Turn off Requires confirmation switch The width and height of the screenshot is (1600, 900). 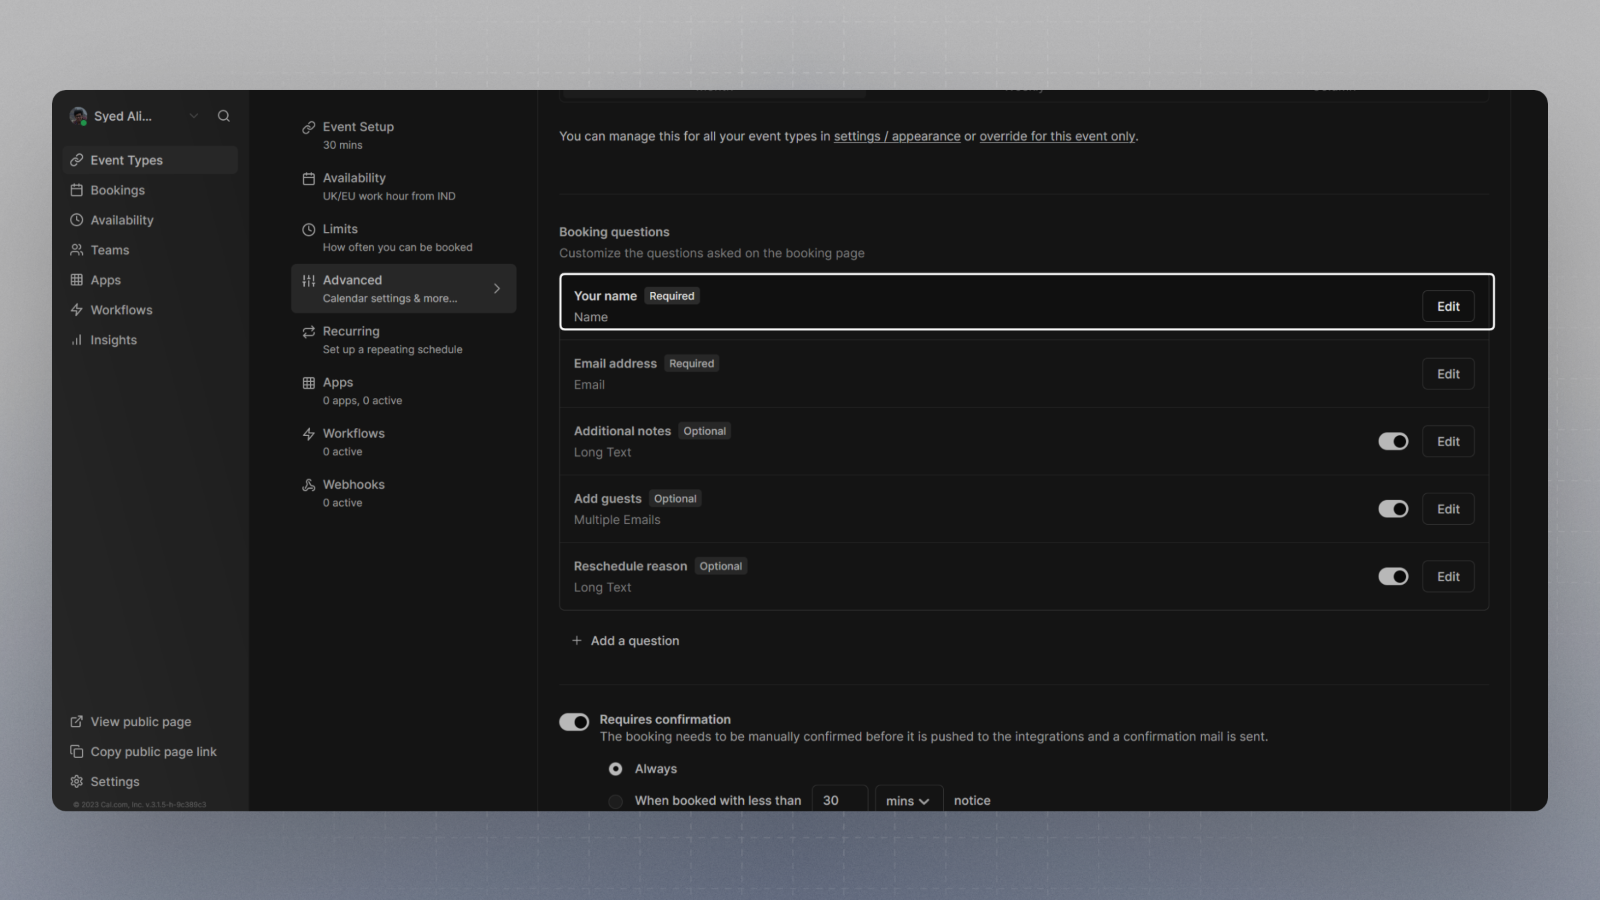(x=574, y=722)
